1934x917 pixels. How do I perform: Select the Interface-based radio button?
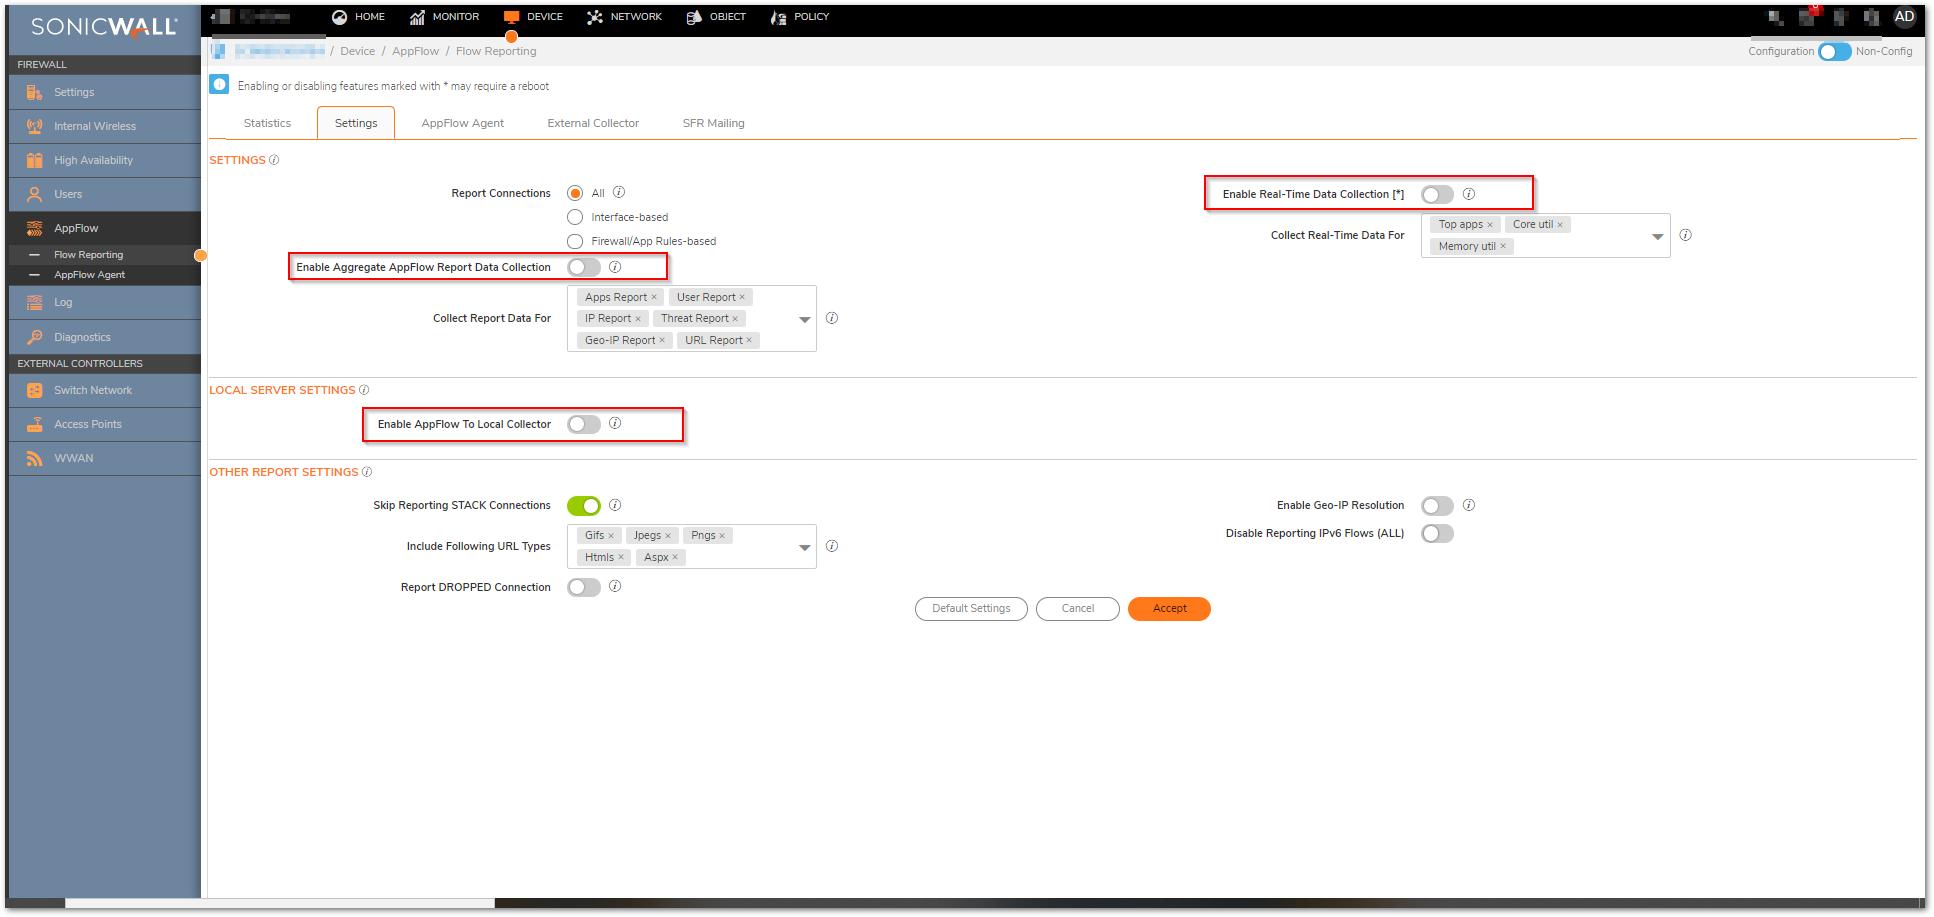[x=575, y=217]
